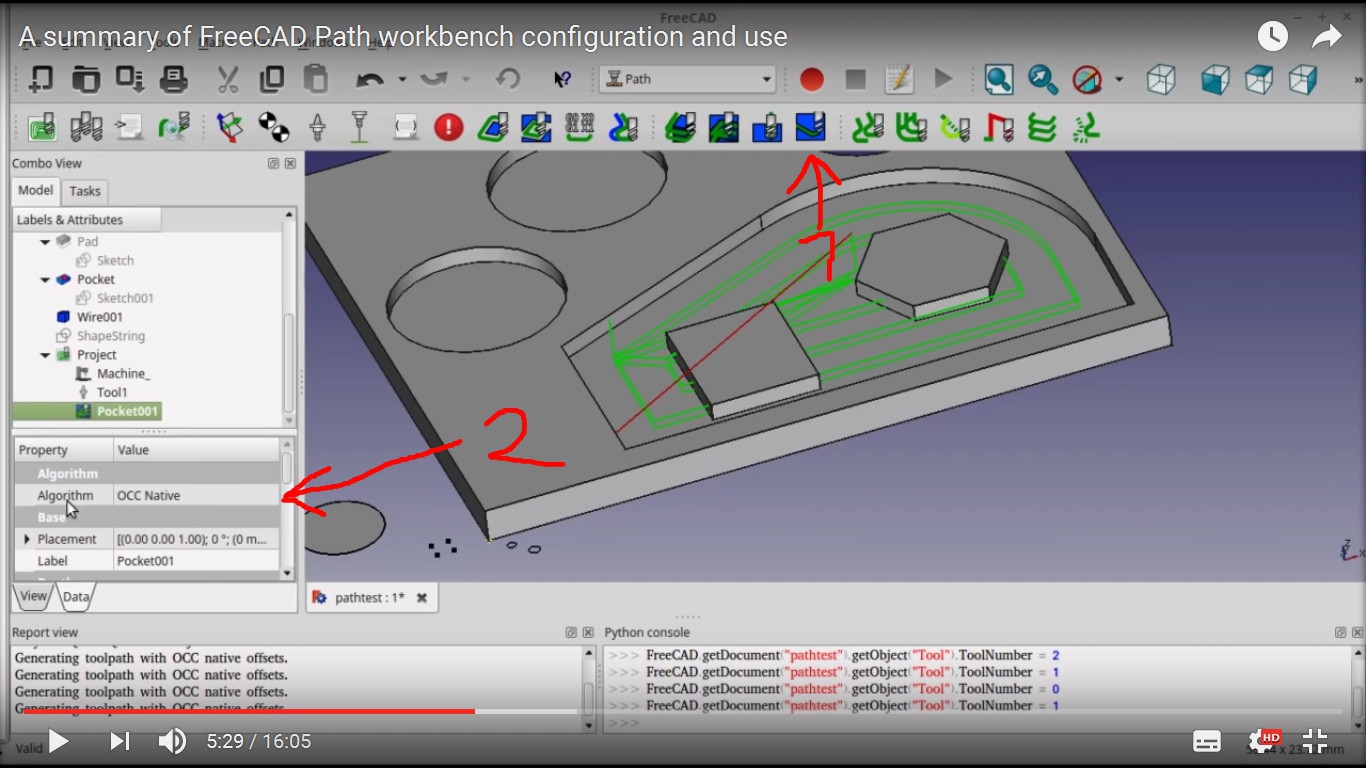Collapse the Pocket tree item

(x=45, y=280)
